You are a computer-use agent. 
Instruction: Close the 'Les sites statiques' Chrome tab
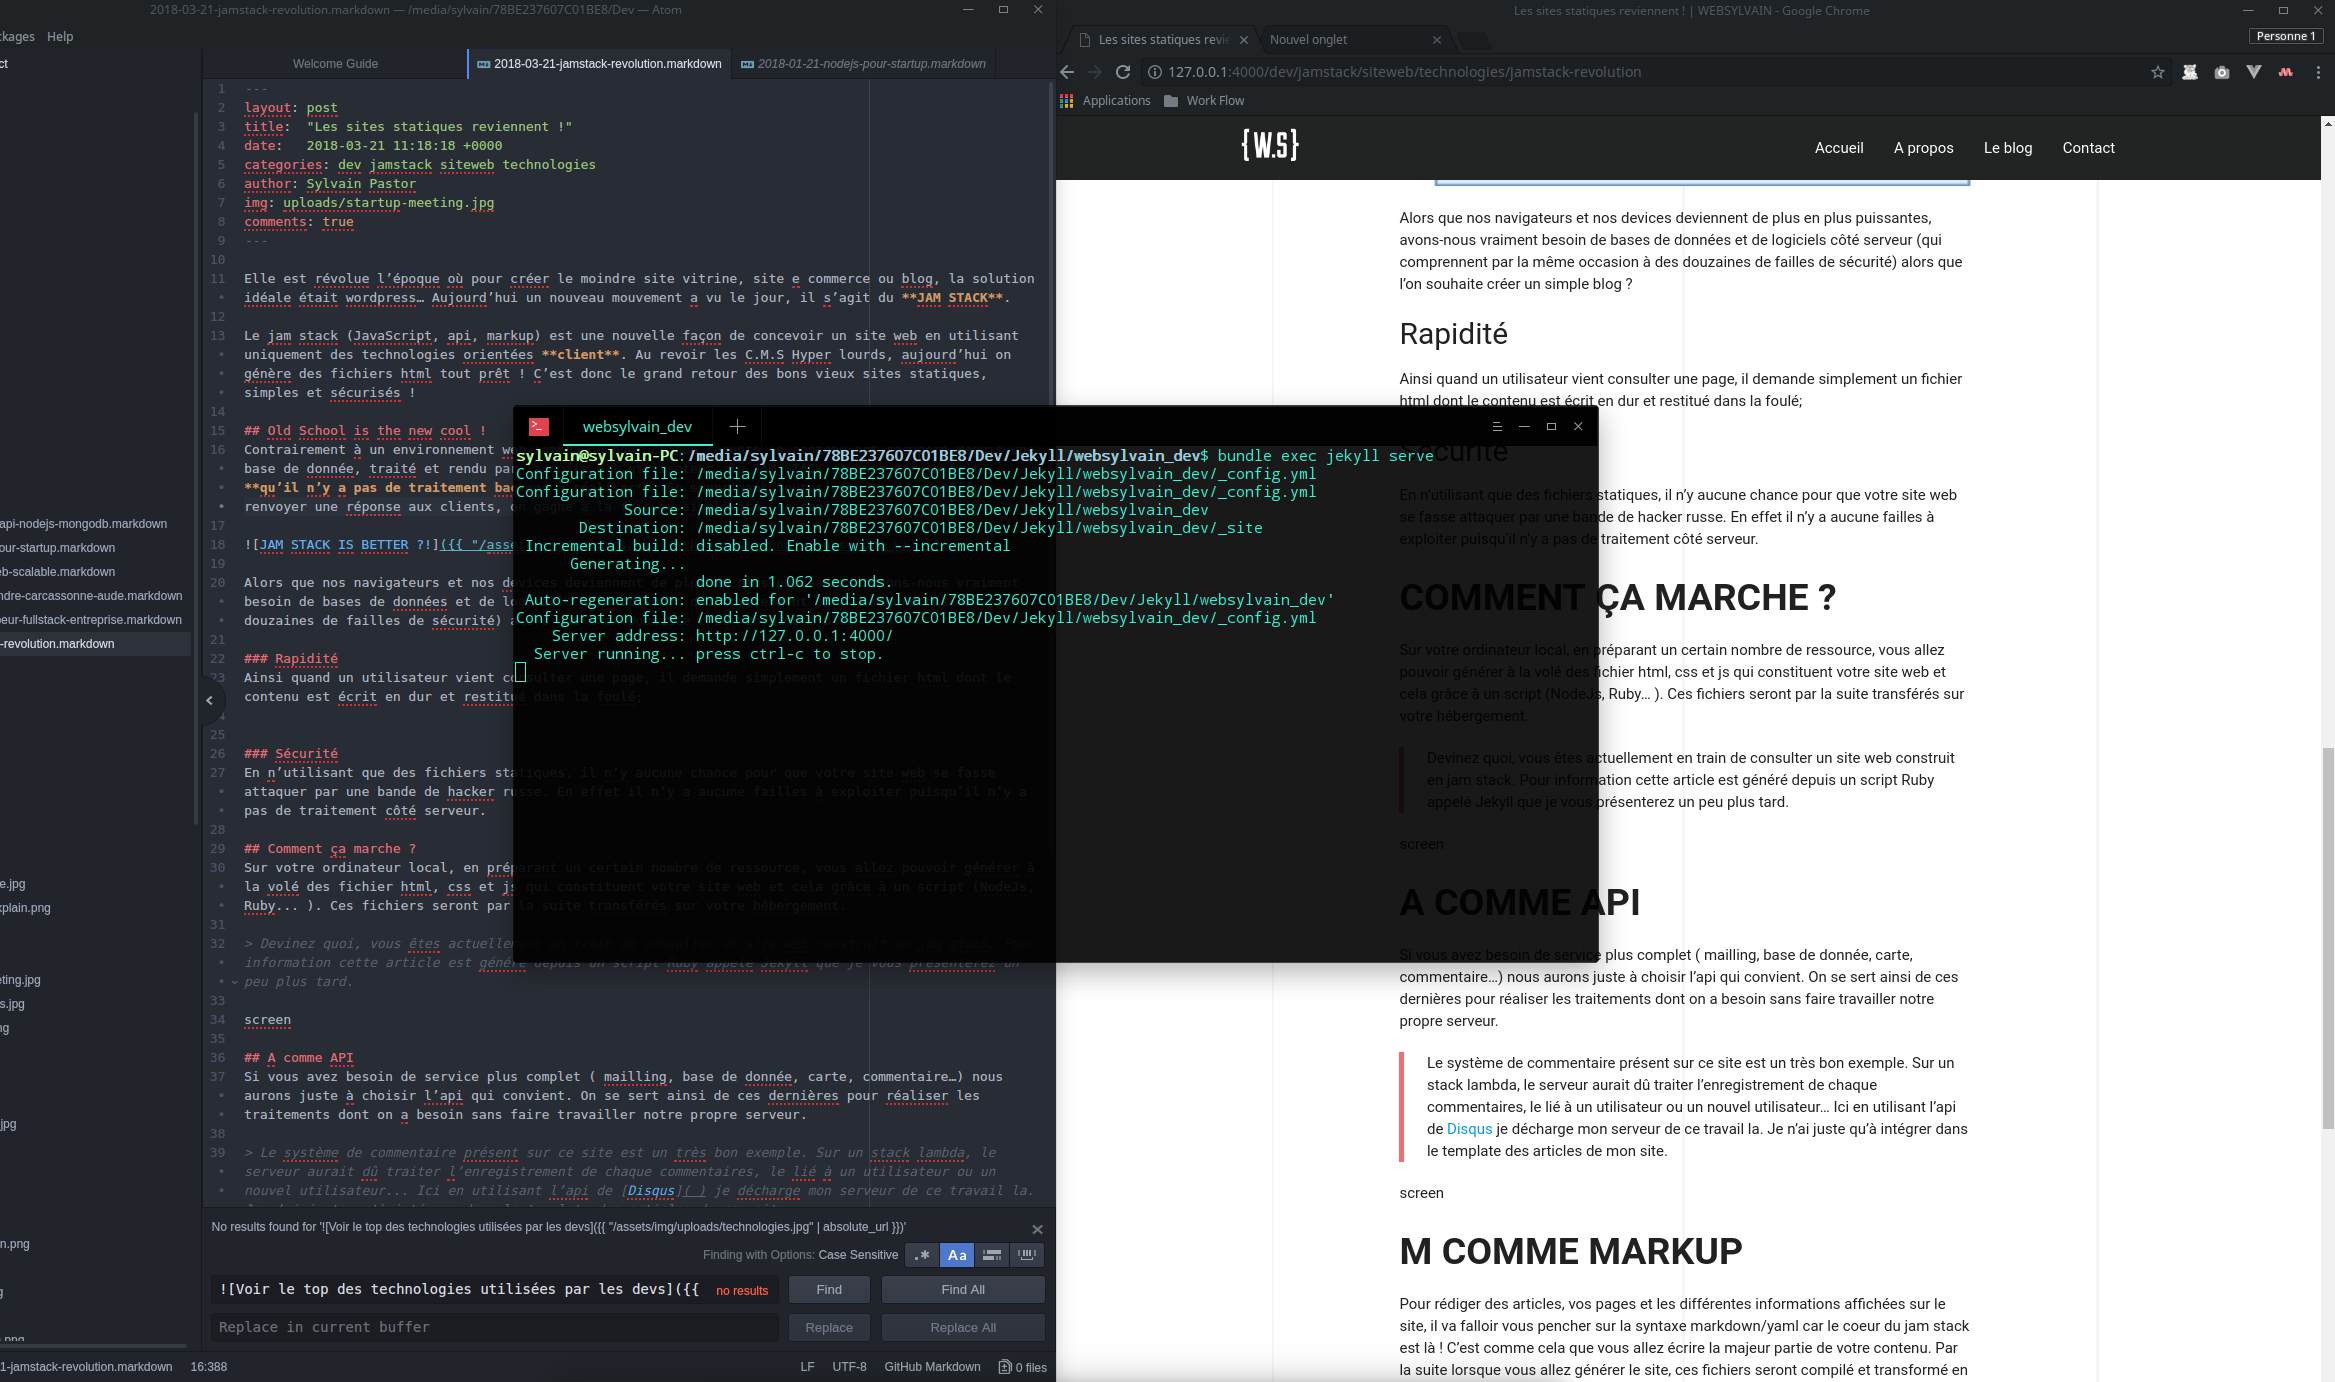point(1244,40)
